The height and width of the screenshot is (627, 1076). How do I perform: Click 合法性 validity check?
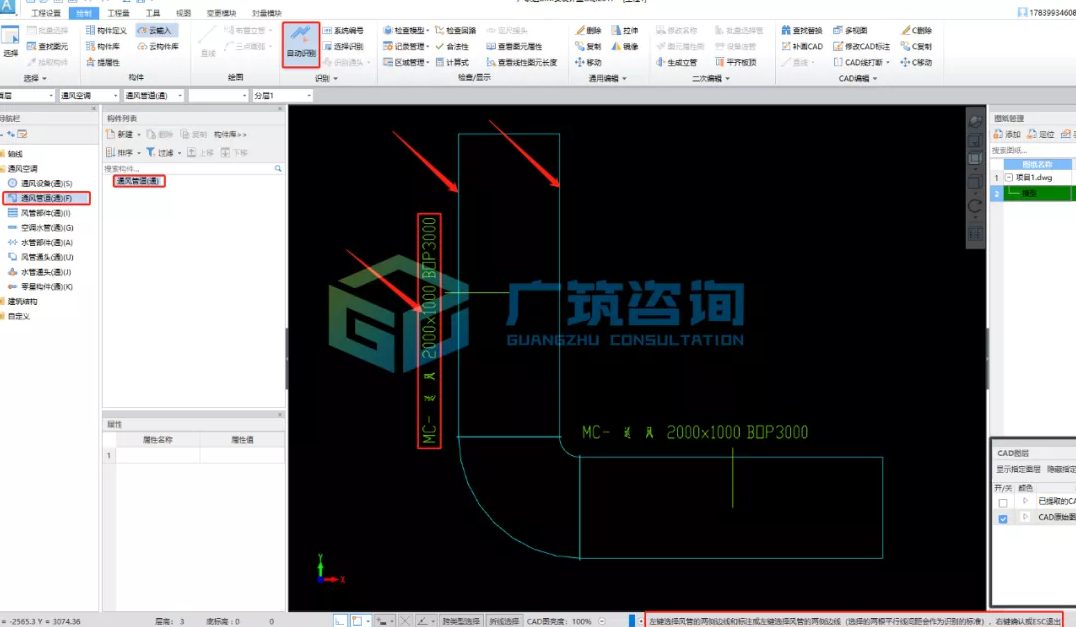click(452, 46)
